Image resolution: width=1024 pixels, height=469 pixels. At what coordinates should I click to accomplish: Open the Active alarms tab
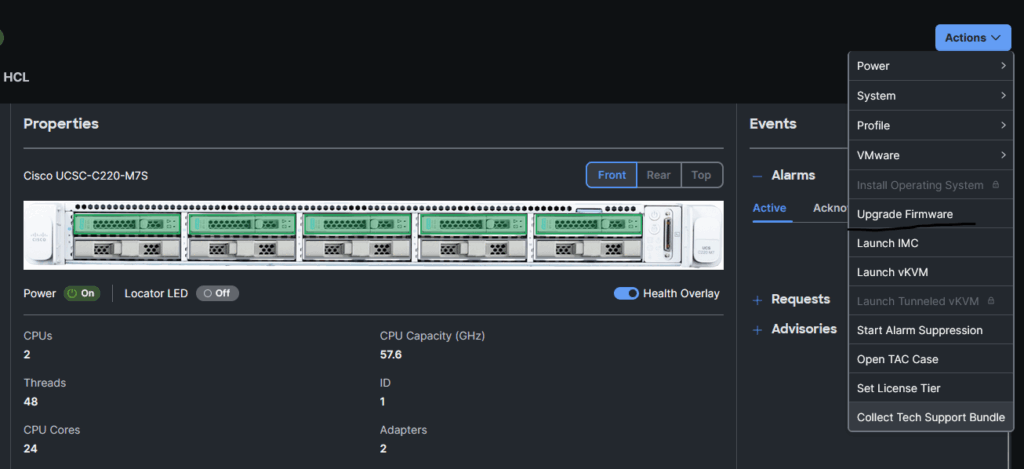(x=769, y=208)
